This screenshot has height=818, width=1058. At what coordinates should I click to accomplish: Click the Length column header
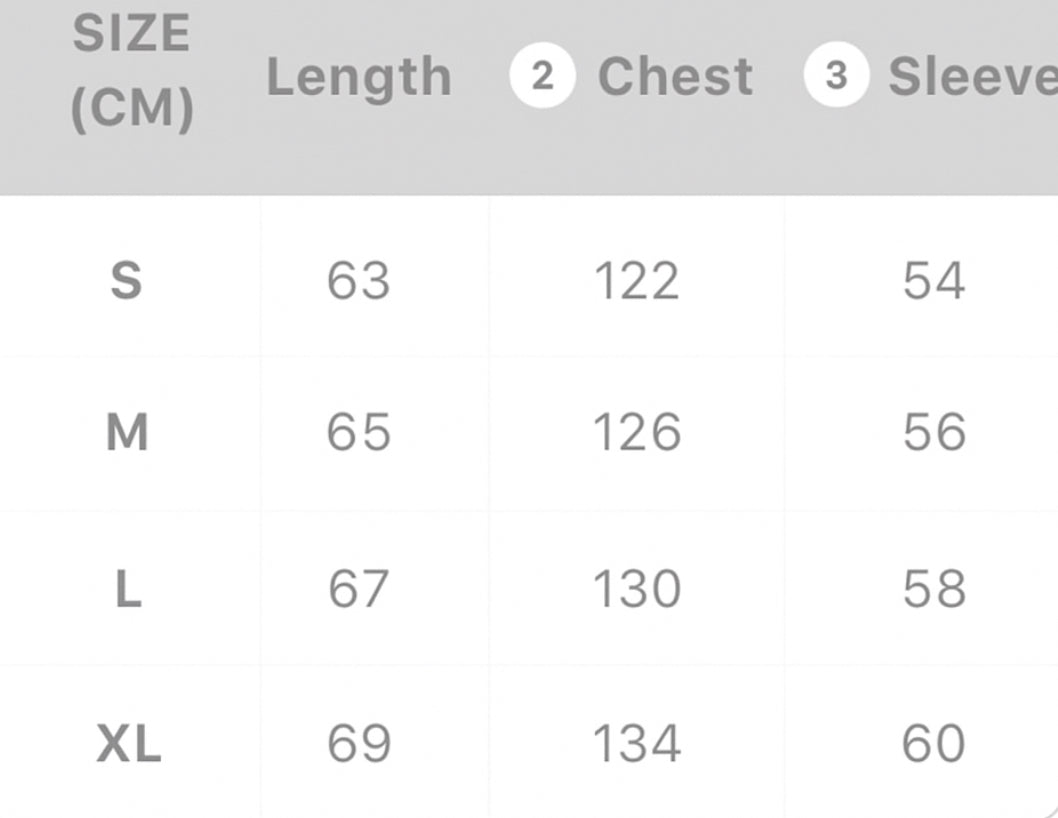pos(358,78)
